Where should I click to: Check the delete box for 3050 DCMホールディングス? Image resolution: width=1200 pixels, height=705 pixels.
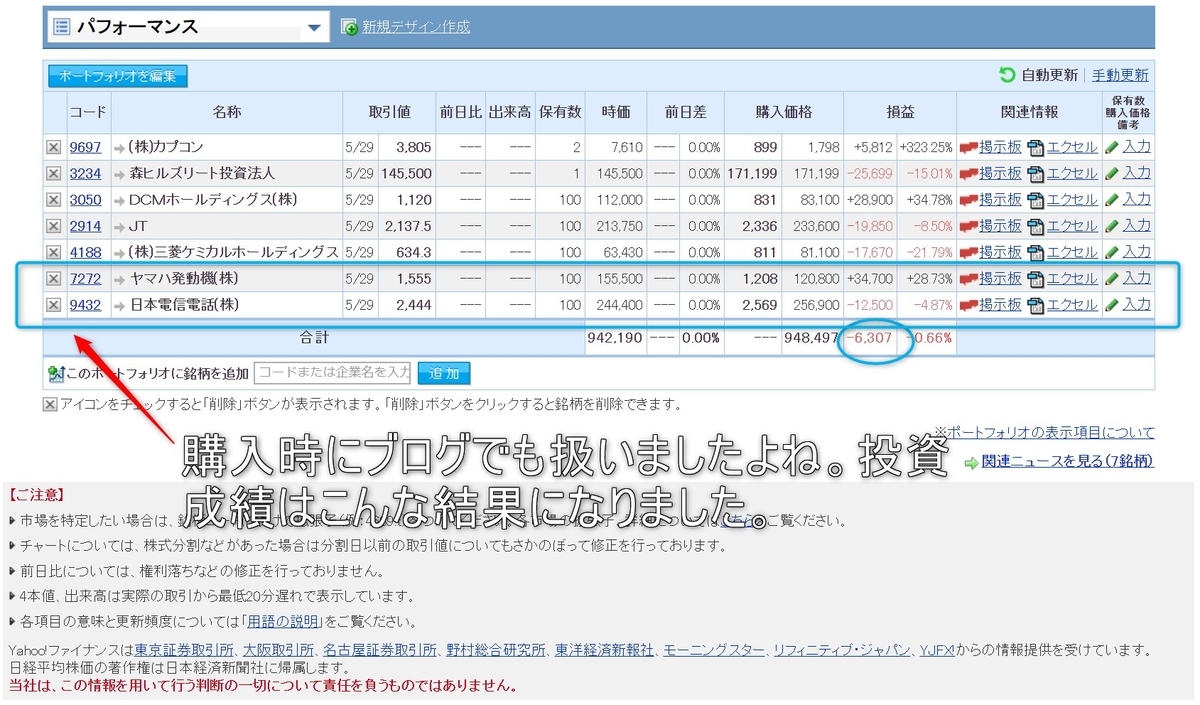tap(53, 200)
